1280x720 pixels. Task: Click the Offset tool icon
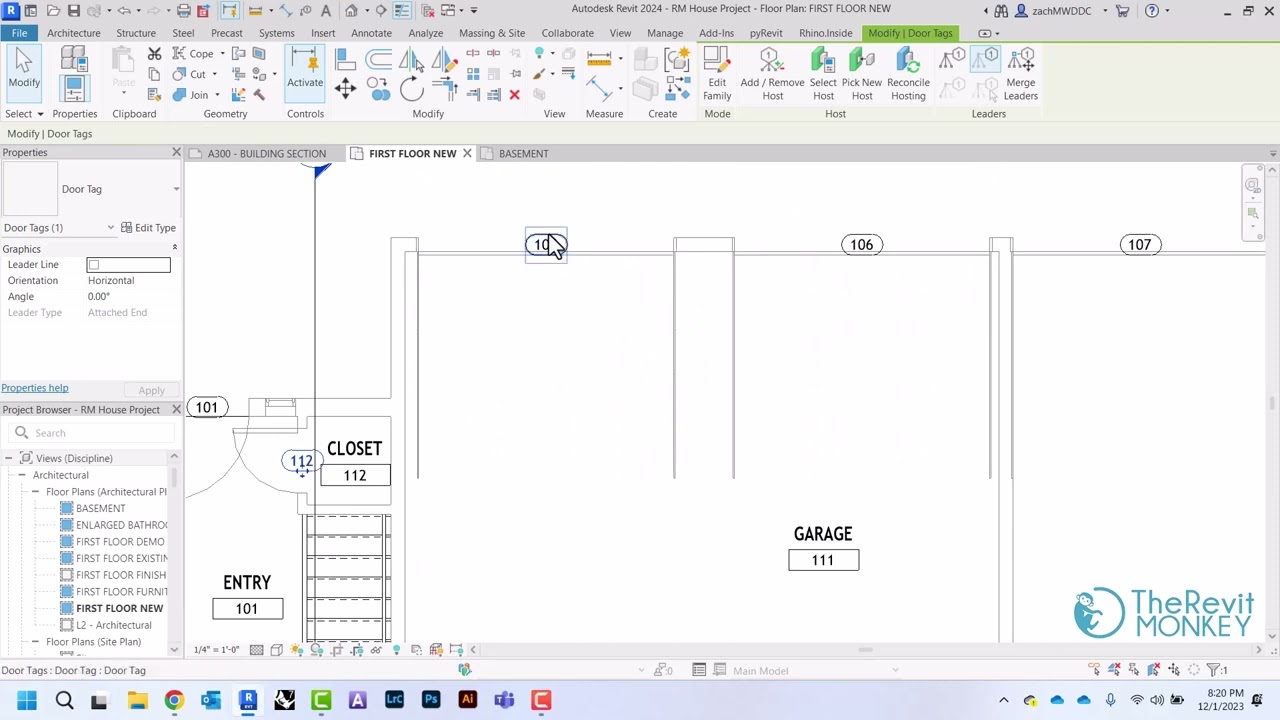pyautogui.click(x=379, y=60)
